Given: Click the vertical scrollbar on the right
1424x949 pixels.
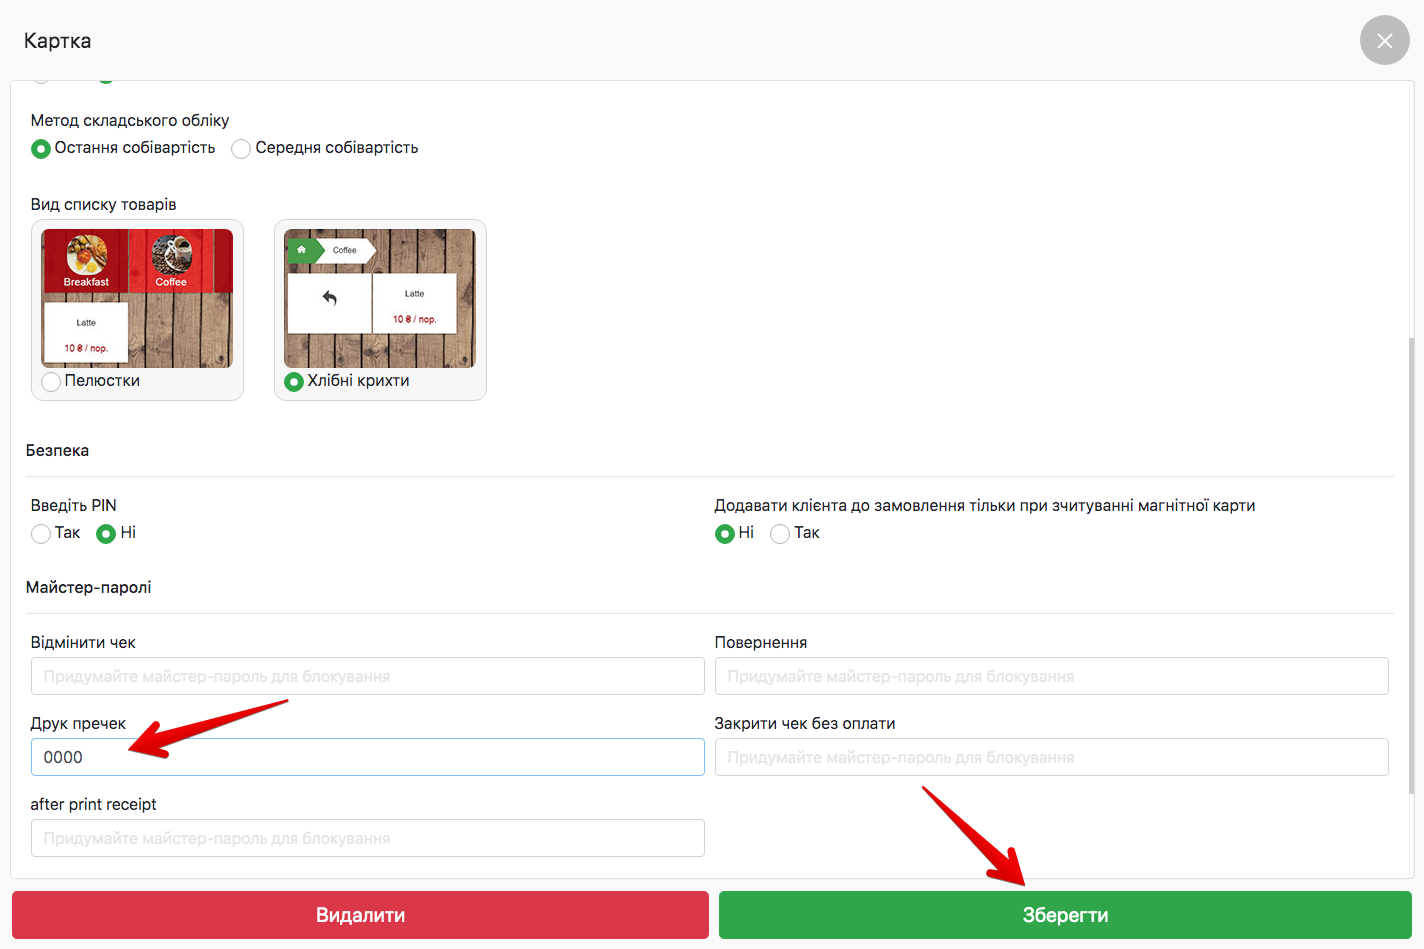Looking at the screenshot, I should (x=1411, y=560).
